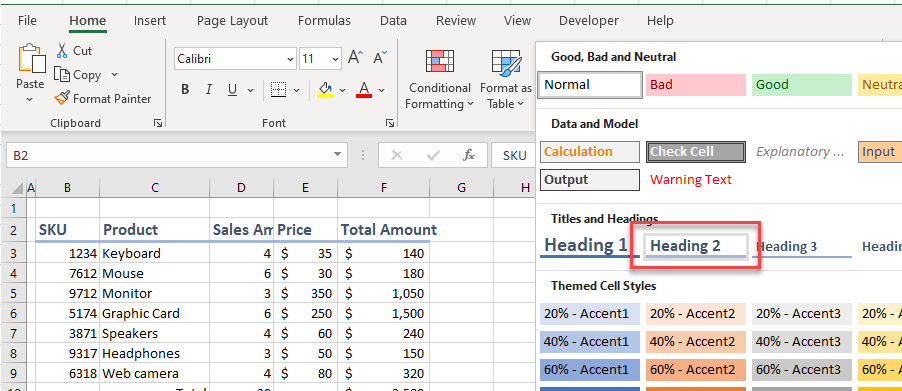
Task: Click the Decrease Font Size icon
Action: pyautogui.click(x=380, y=58)
